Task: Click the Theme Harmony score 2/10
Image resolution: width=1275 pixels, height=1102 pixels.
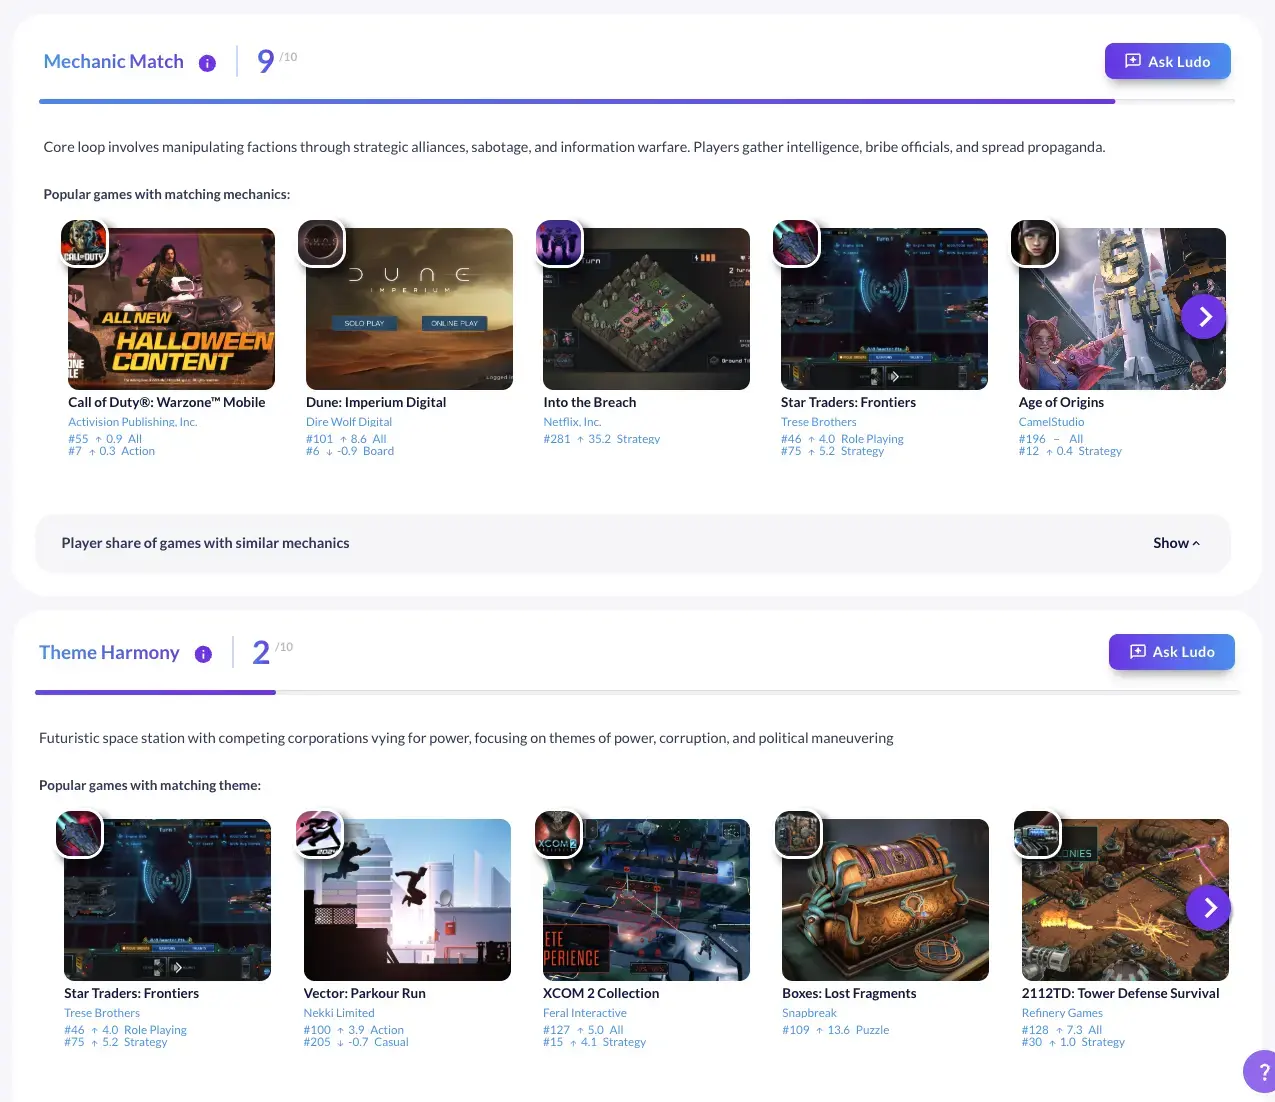Action: [272, 652]
